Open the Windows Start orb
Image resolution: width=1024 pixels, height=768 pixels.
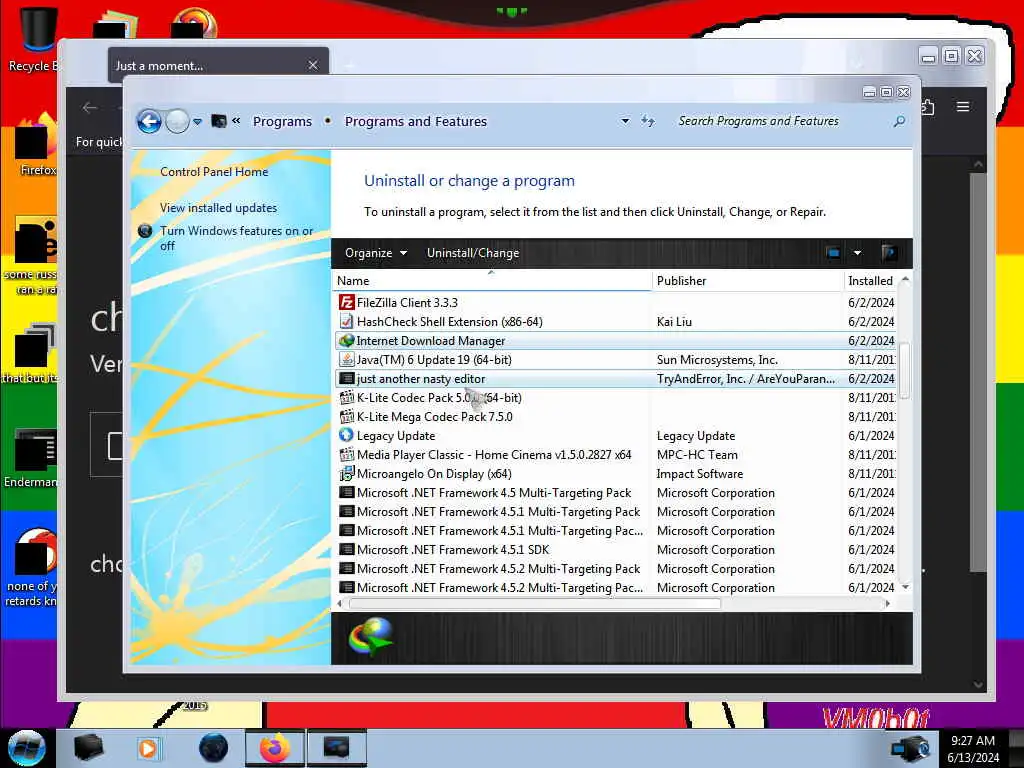coord(27,748)
